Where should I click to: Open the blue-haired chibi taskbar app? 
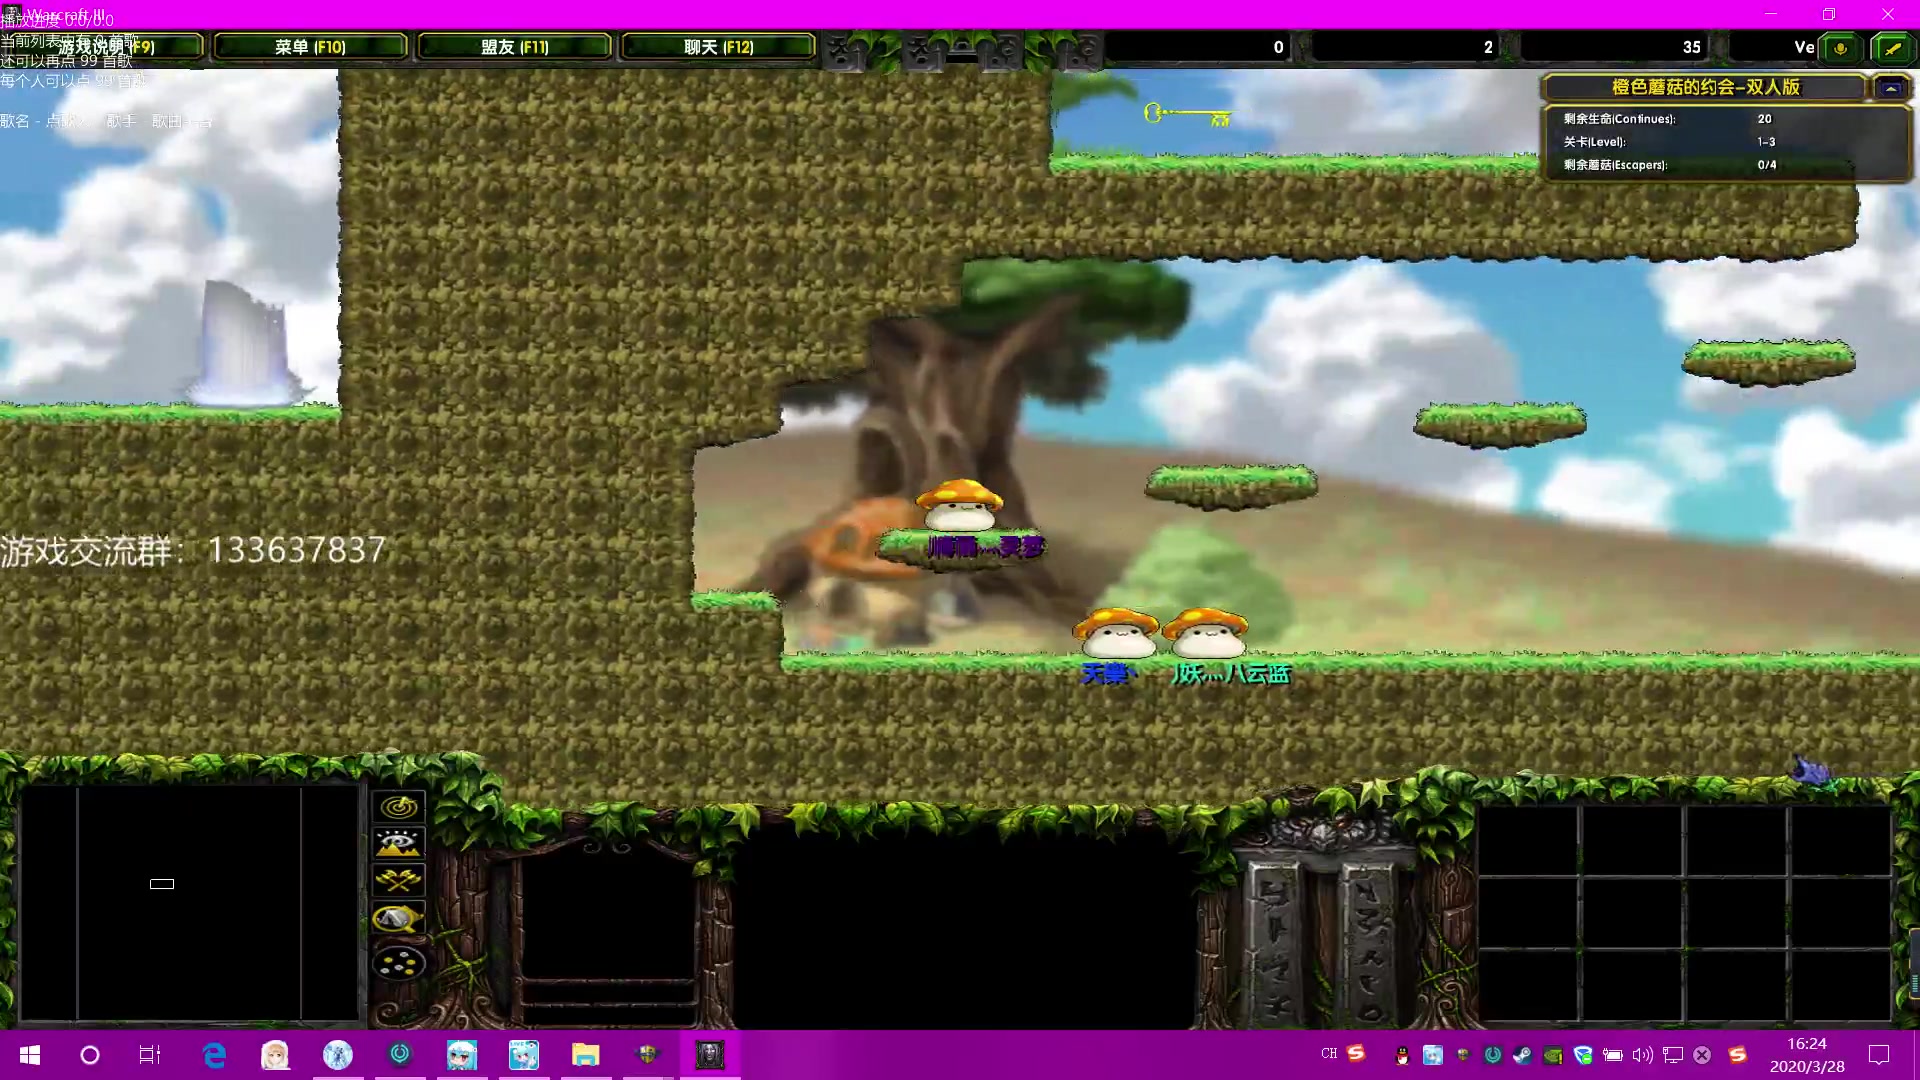[x=462, y=1055]
